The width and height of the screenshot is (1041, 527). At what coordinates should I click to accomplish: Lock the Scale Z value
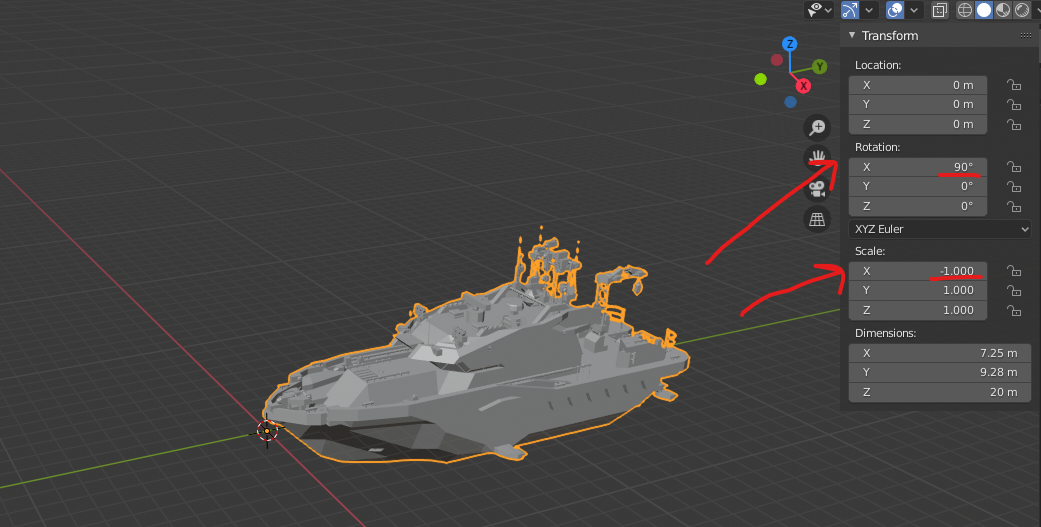[x=1013, y=310]
